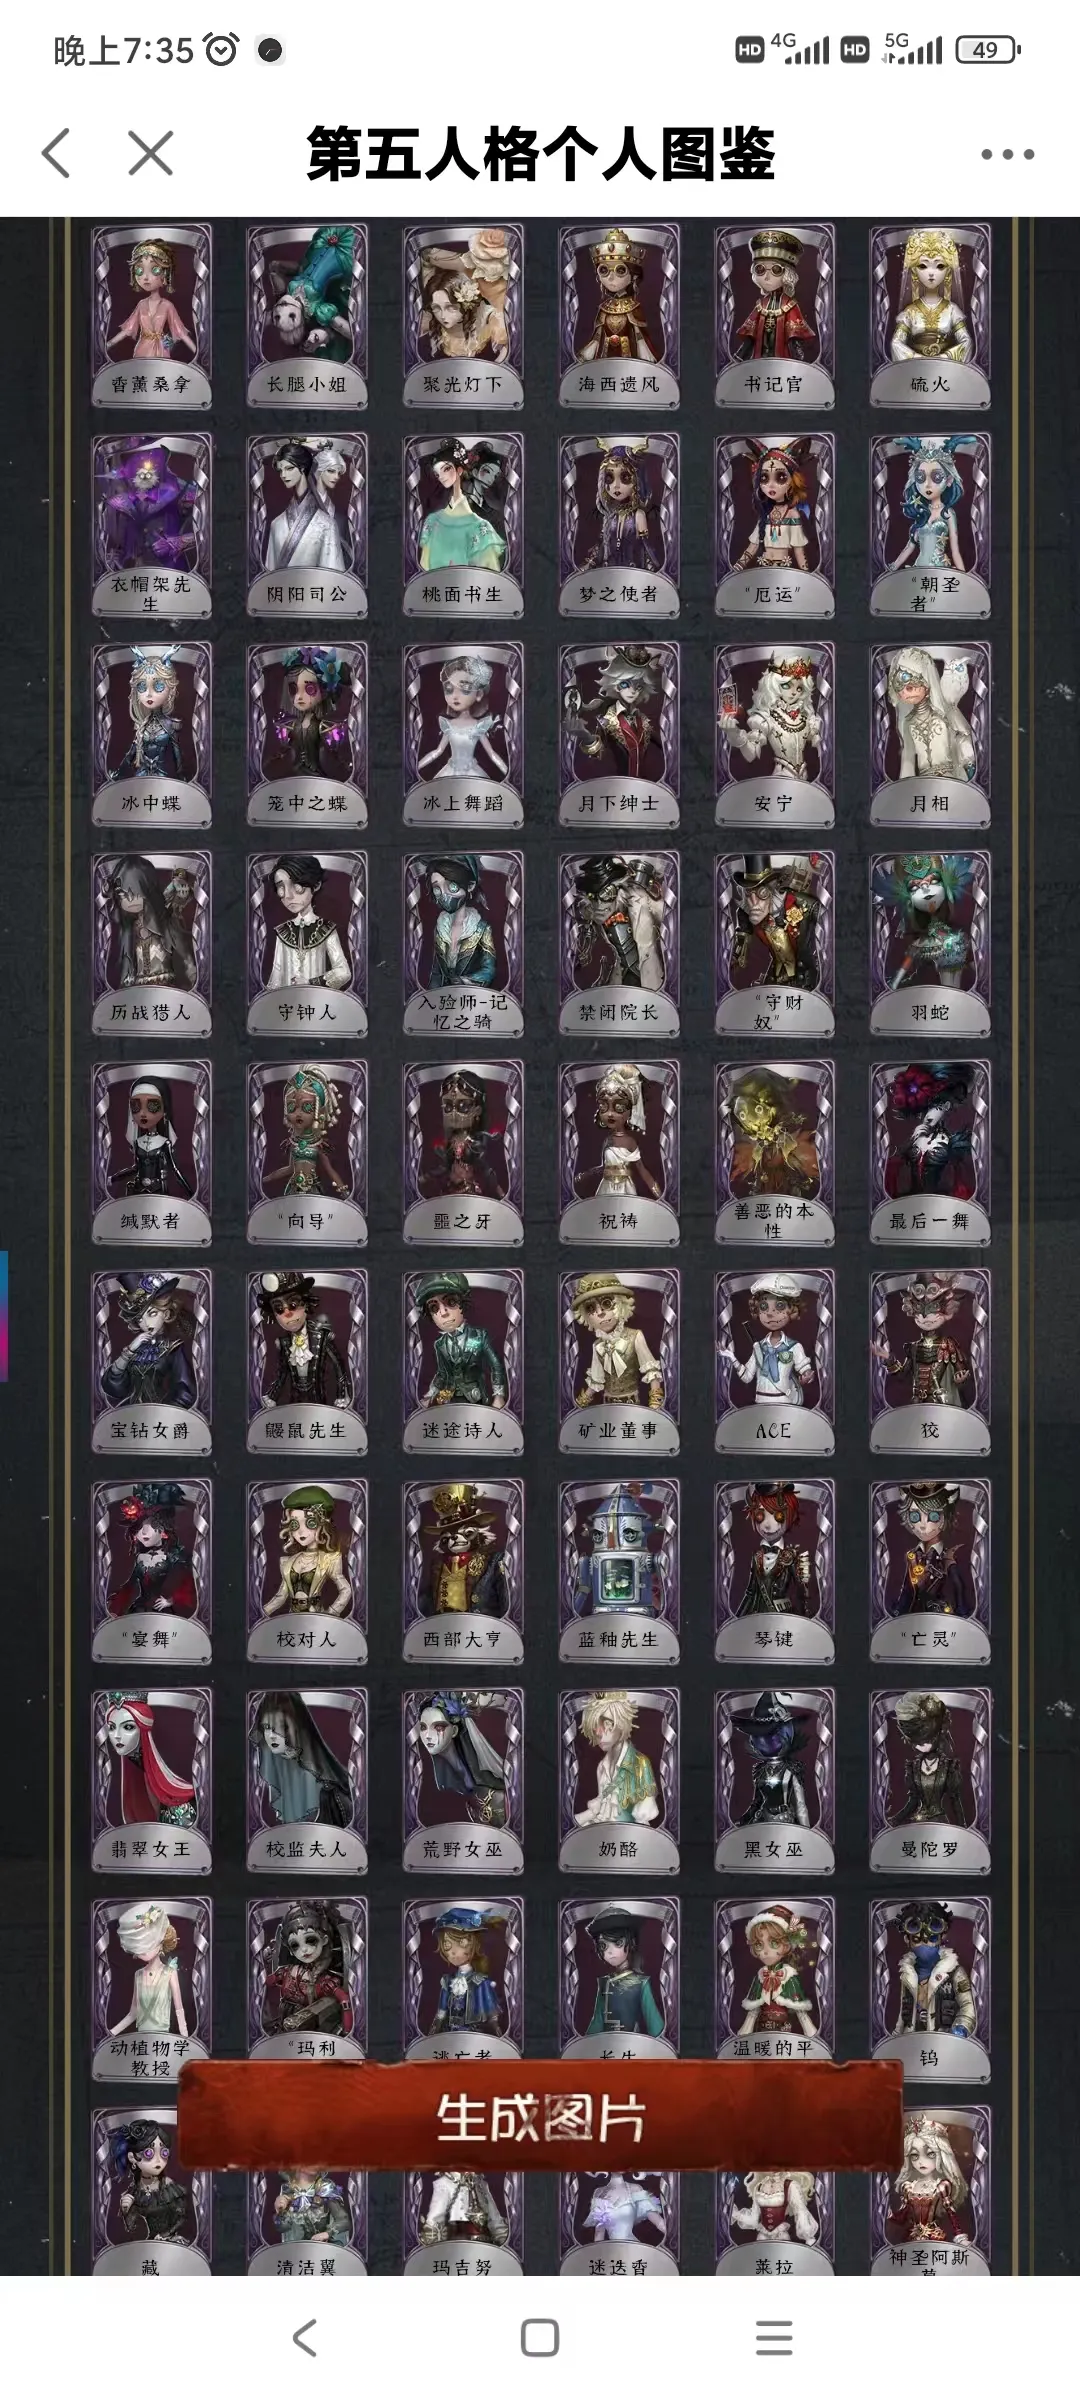Select the 黑女巫 costume card
The image size is (1080, 2400).
tap(774, 1781)
